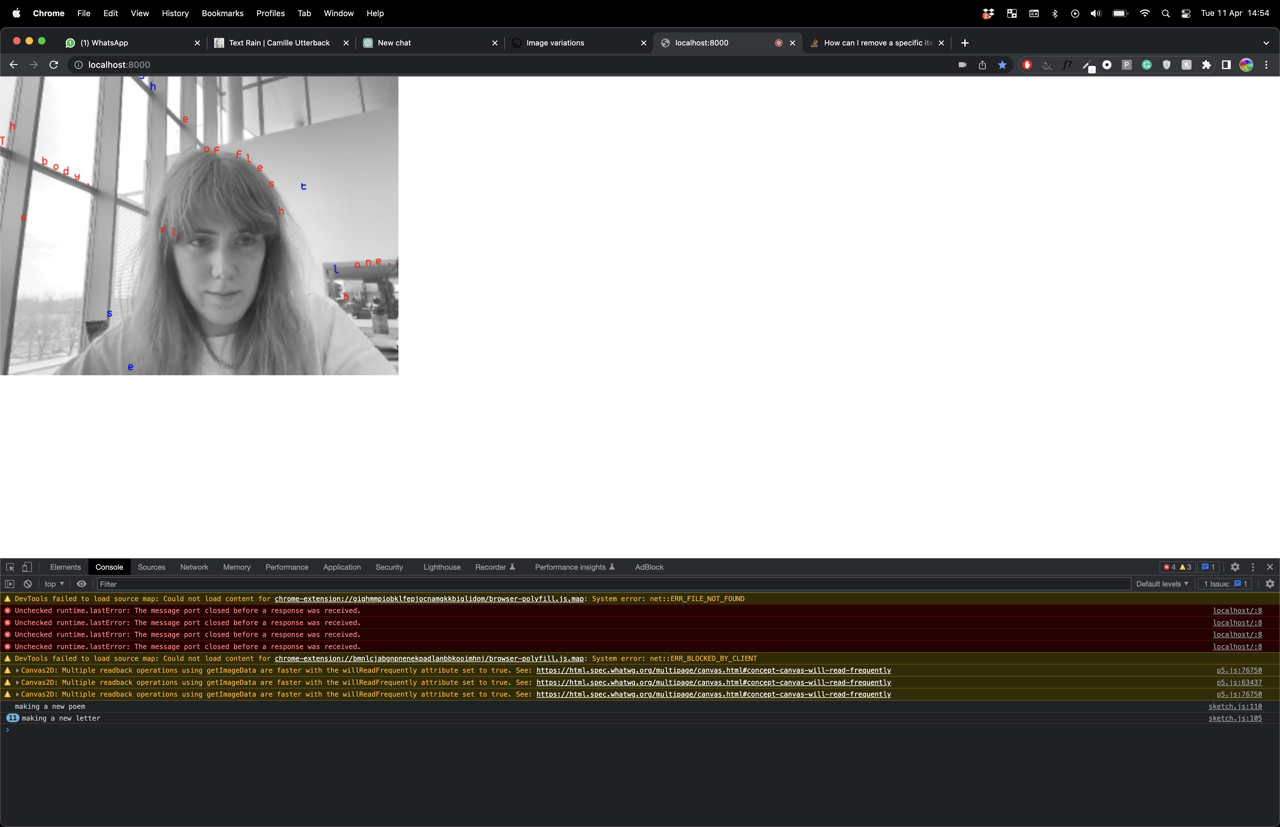Open the Sources panel tab
The image size is (1280, 827).
151,567
